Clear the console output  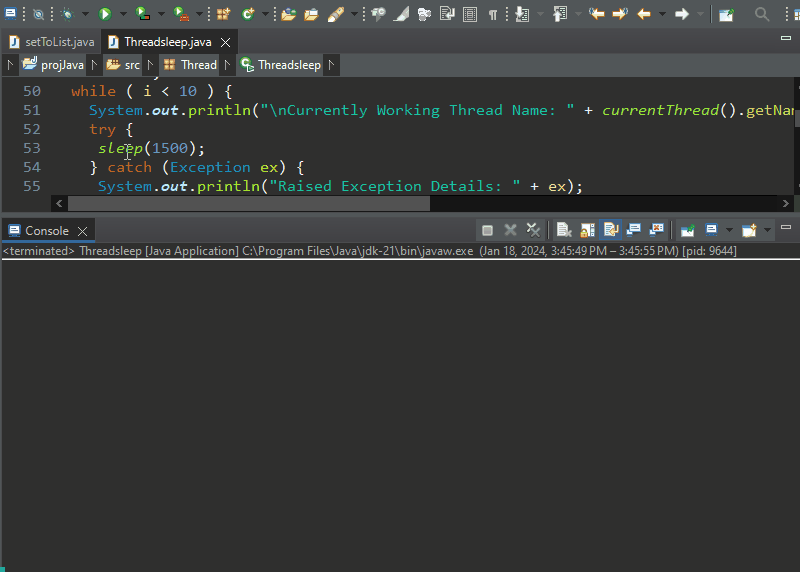(x=564, y=230)
